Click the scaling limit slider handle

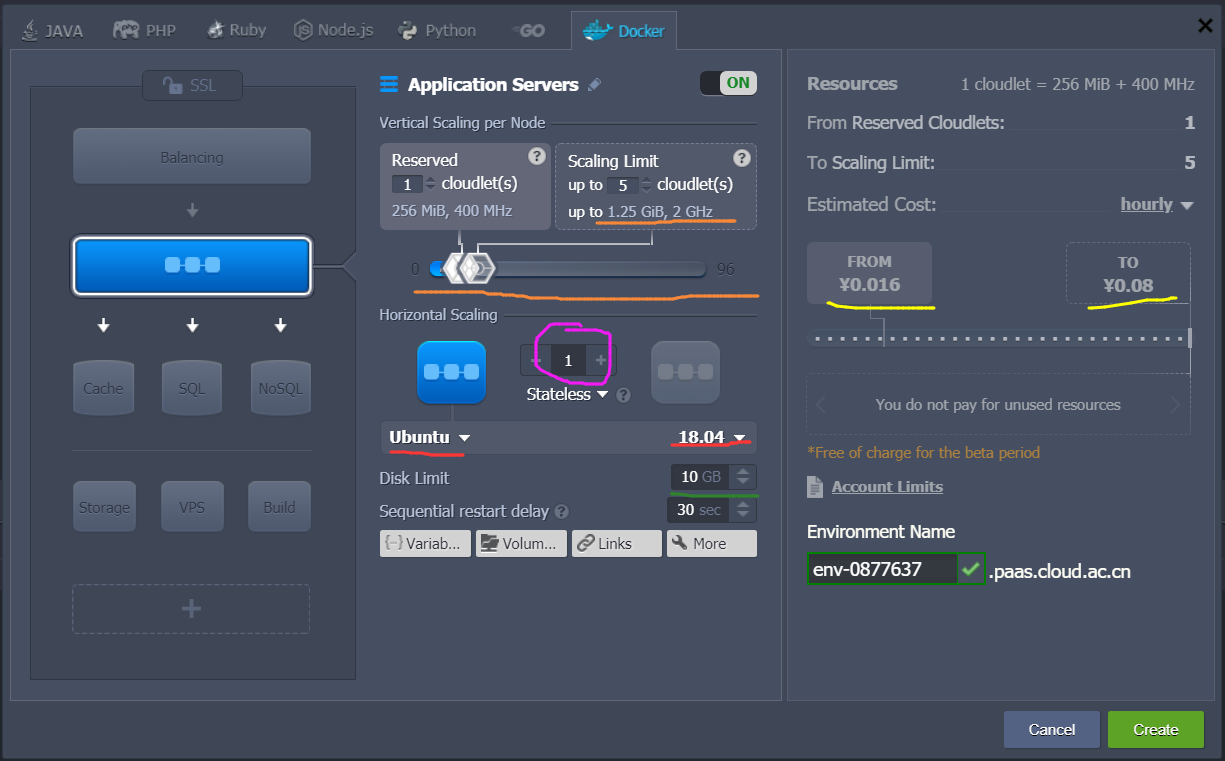[480, 268]
